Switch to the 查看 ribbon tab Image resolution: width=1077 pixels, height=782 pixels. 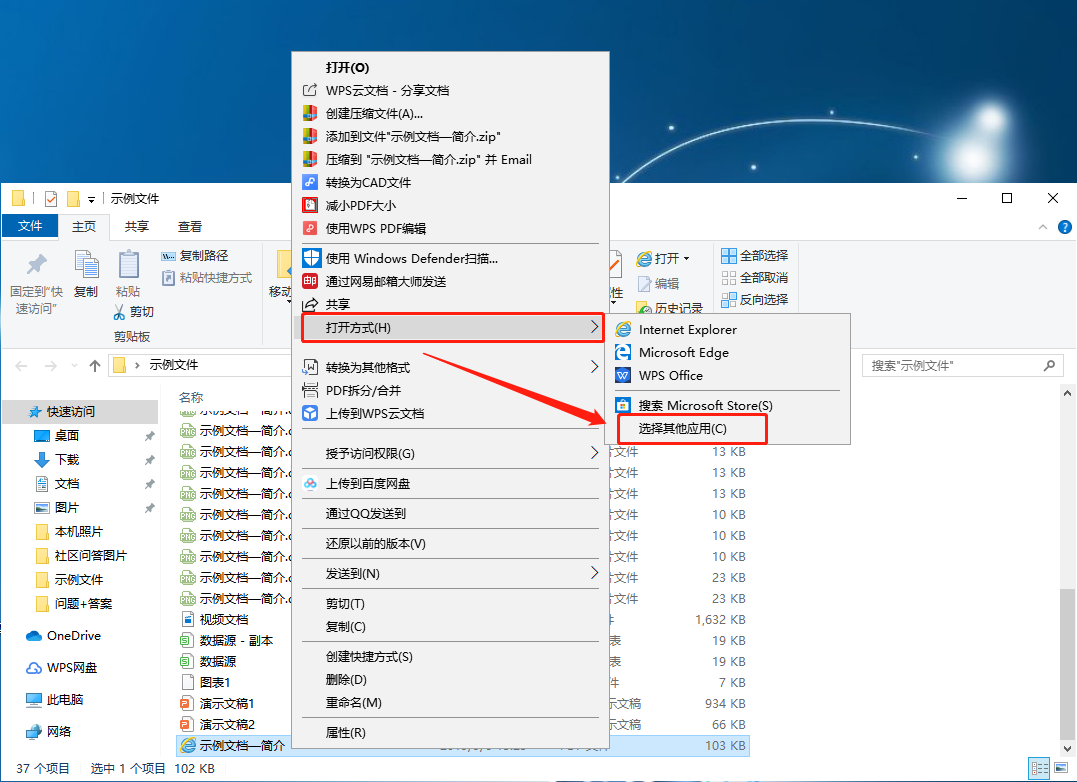(x=189, y=227)
